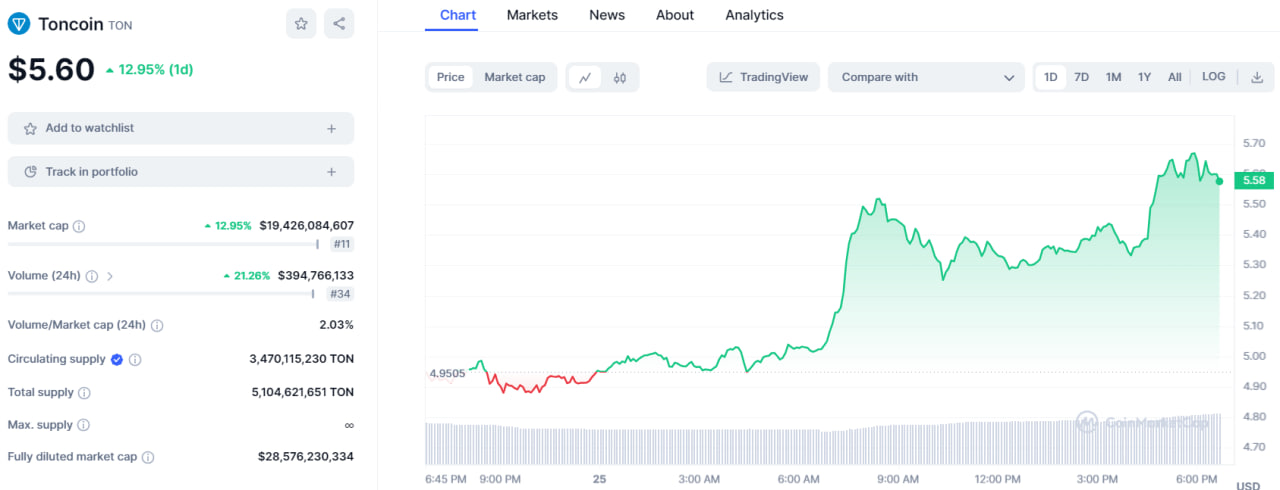
Task: Click the 12:00 PM time axis label
Action: [996, 480]
